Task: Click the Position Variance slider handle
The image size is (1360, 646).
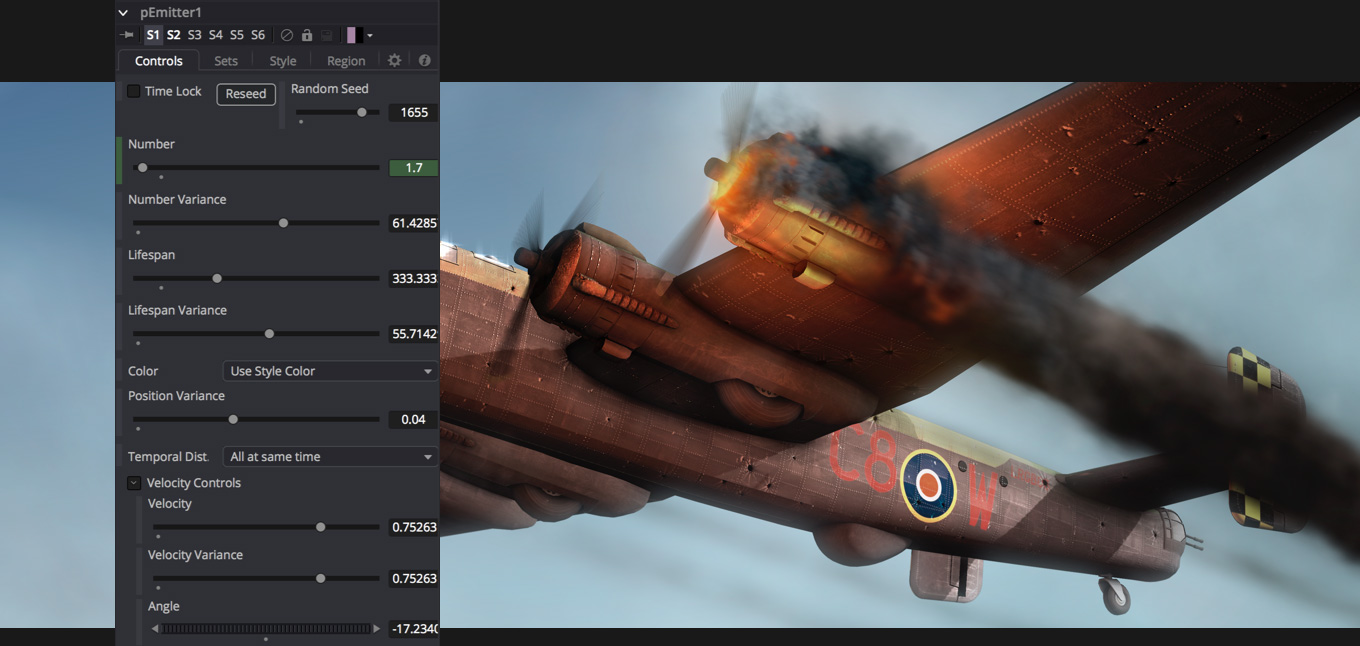Action: 233,419
